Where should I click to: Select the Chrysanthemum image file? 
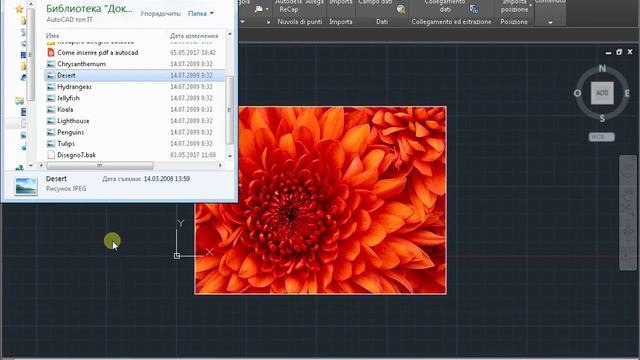tap(135, 64)
